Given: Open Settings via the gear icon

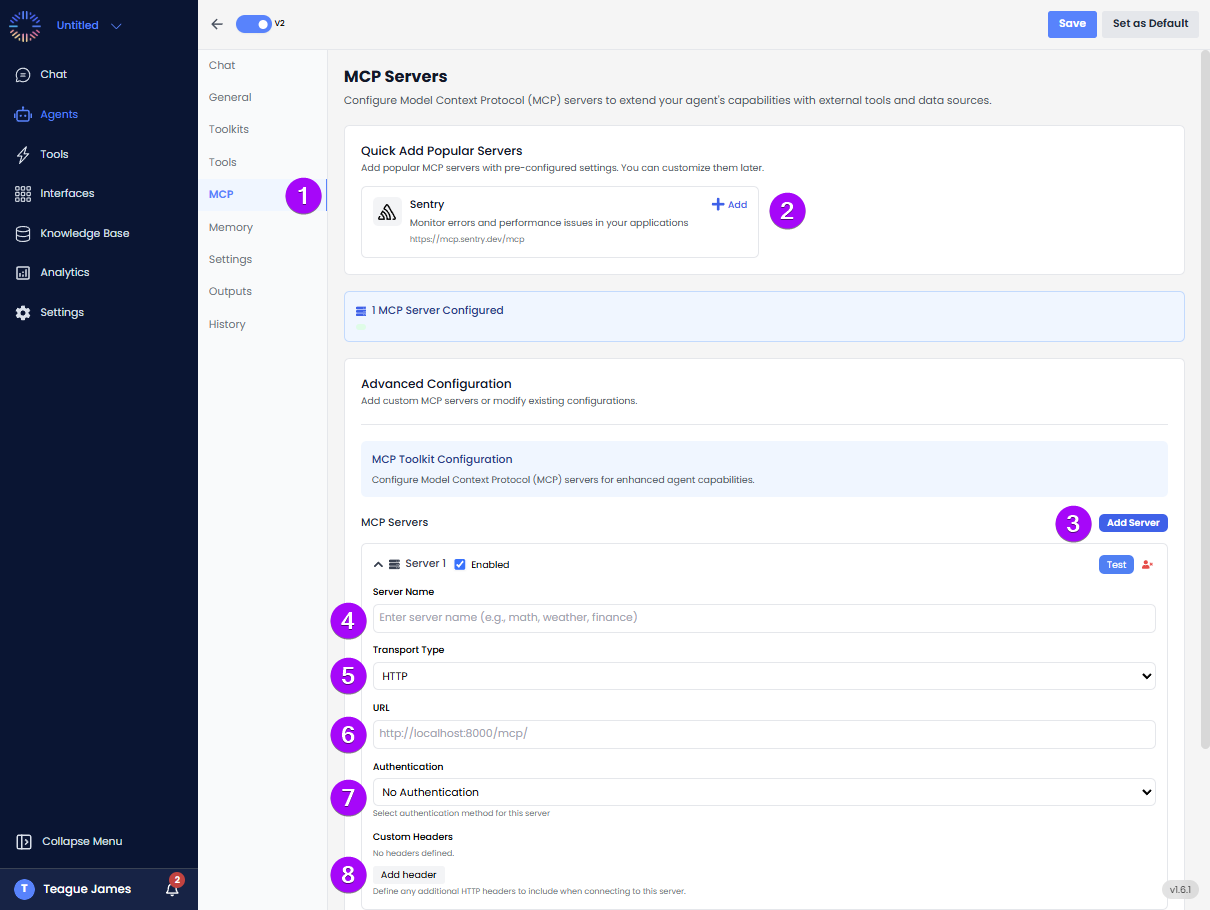Looking at the screenshot, I should pyautogui.click(x=22, y=311).
